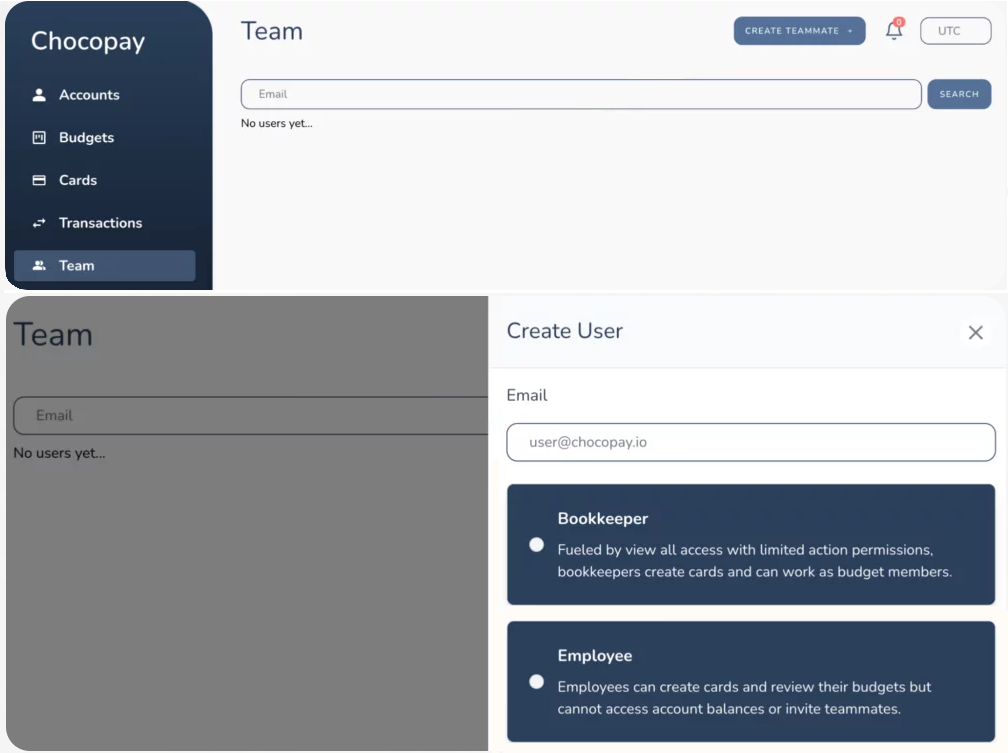Viewport: 1008px width, 753px height.
Task: Choose the Bookkeeper role card
Action: [x=750, y=545]
